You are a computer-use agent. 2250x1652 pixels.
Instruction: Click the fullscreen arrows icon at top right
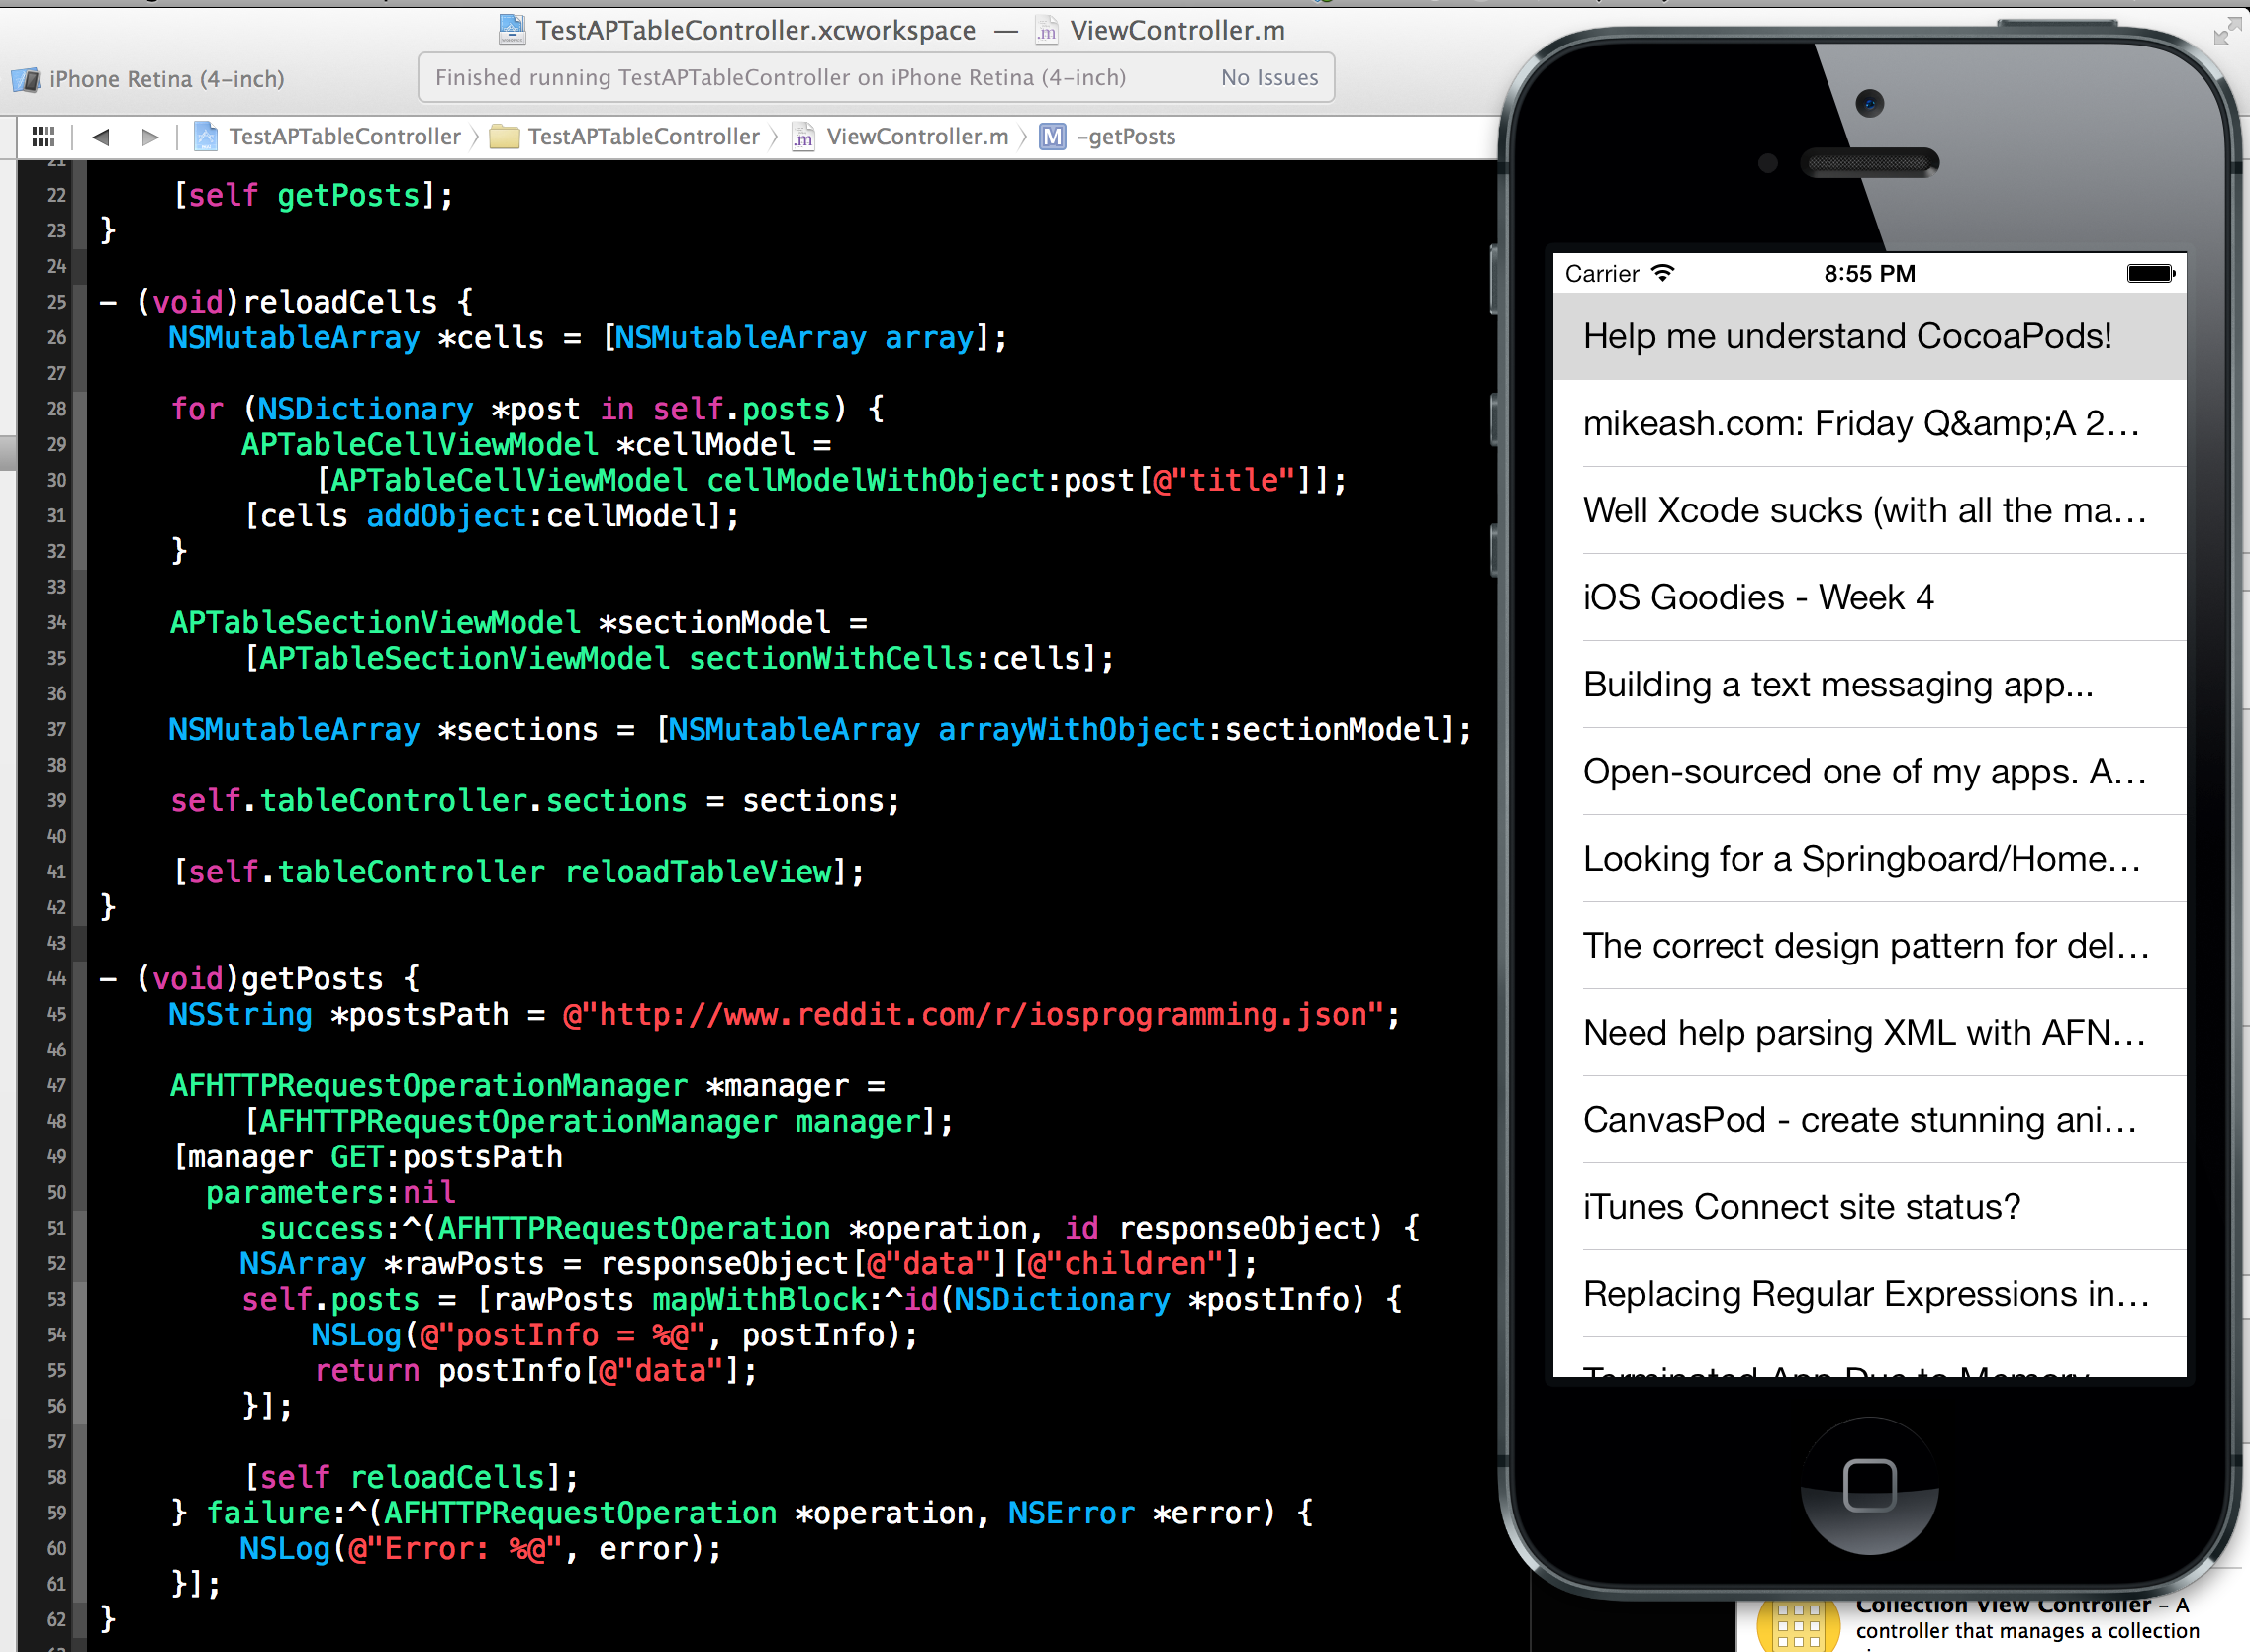click(x=2226, y=32)
